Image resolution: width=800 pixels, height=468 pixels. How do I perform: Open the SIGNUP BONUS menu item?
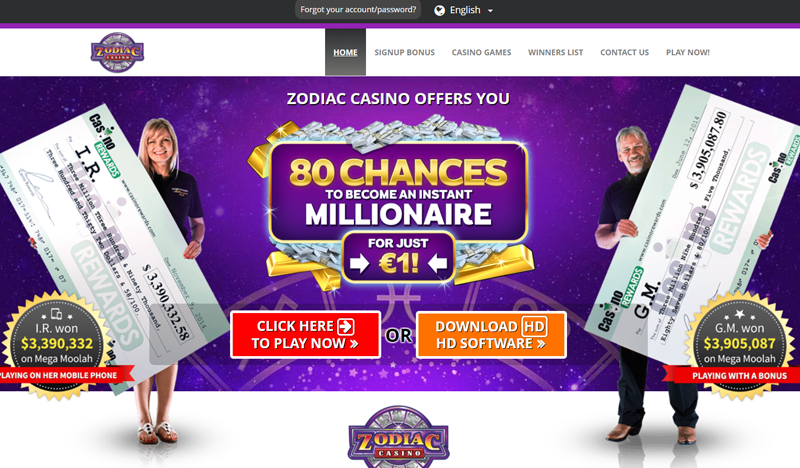tap(405, 52)
